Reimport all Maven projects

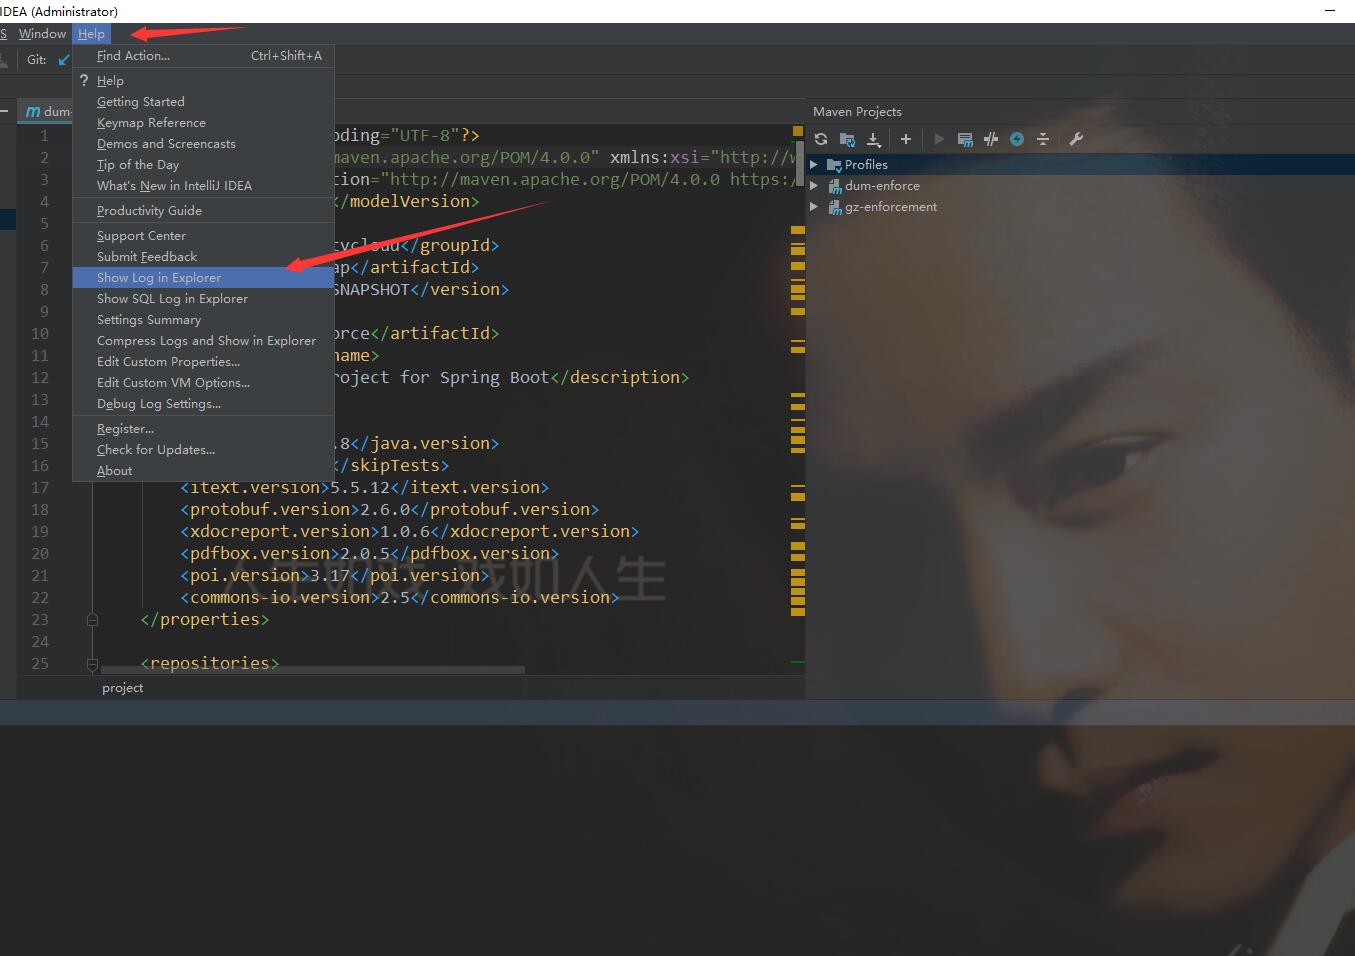point(820,139)
